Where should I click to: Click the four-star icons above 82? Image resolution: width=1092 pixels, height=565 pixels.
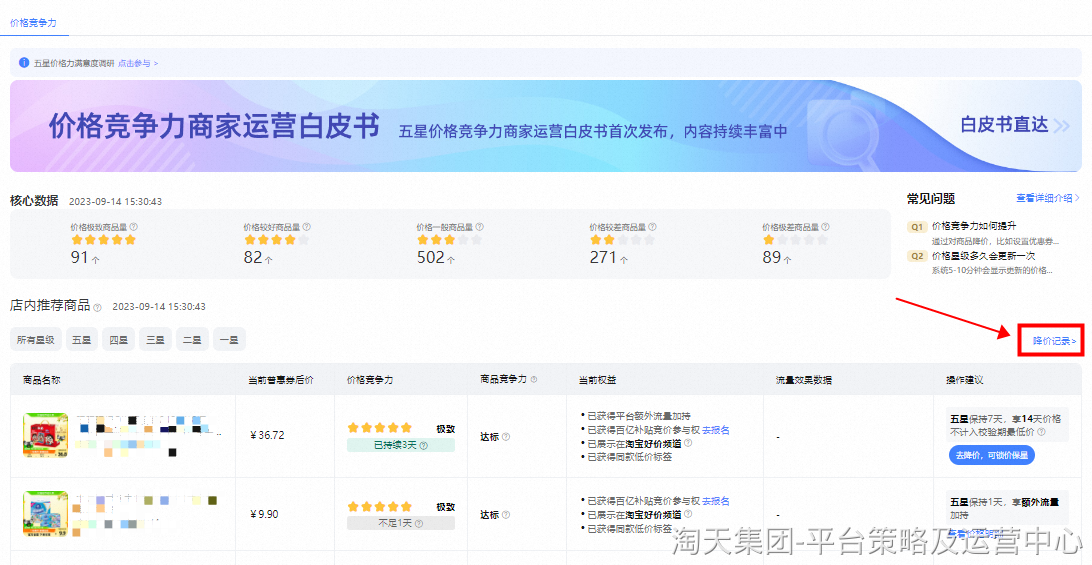[276, 240]
